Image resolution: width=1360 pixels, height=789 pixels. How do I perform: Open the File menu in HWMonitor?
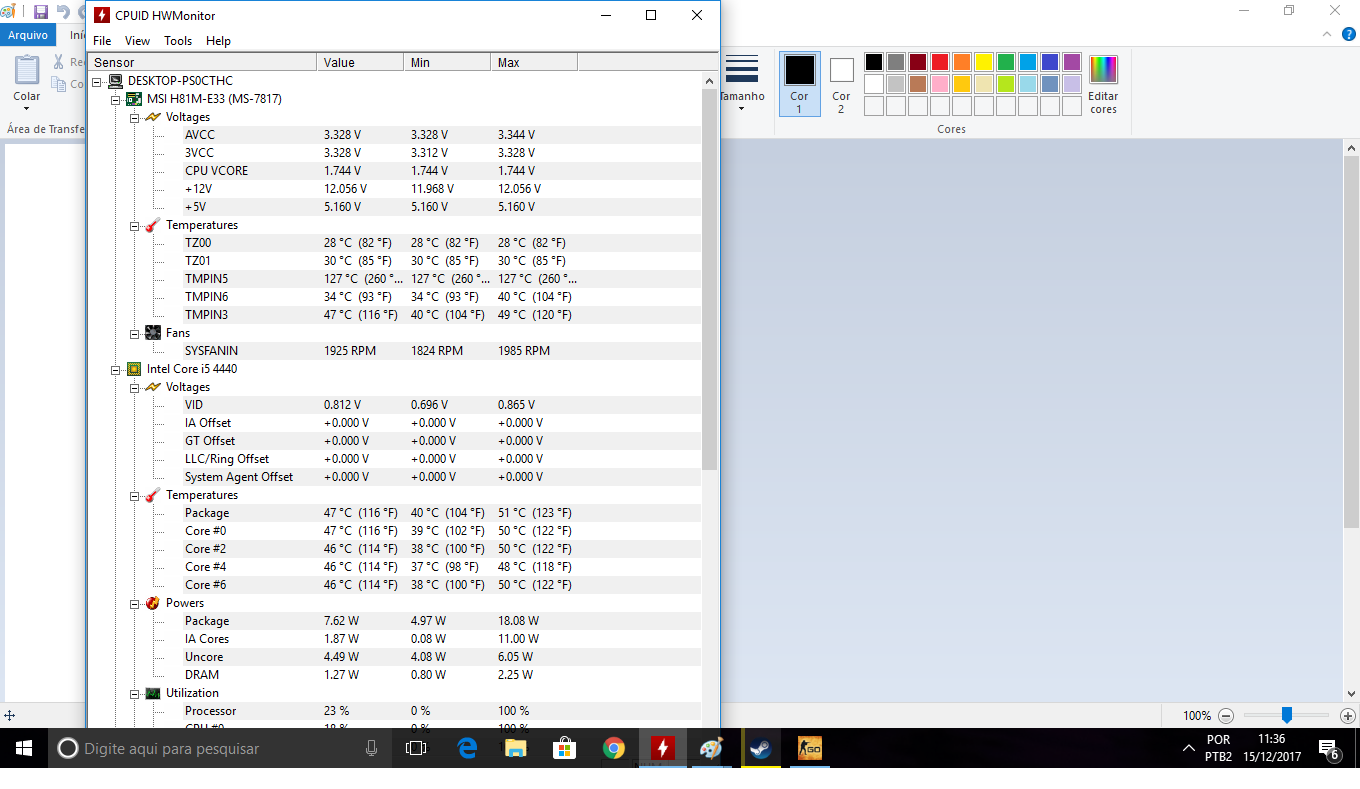[x=102, y=41]
